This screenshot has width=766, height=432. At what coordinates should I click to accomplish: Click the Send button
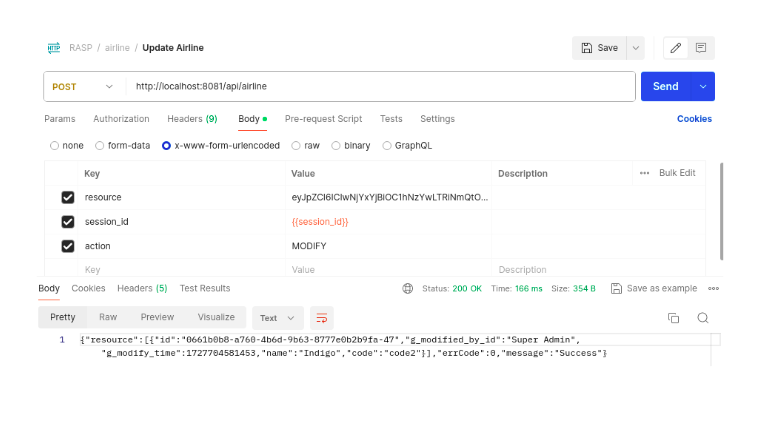point(666,86)
